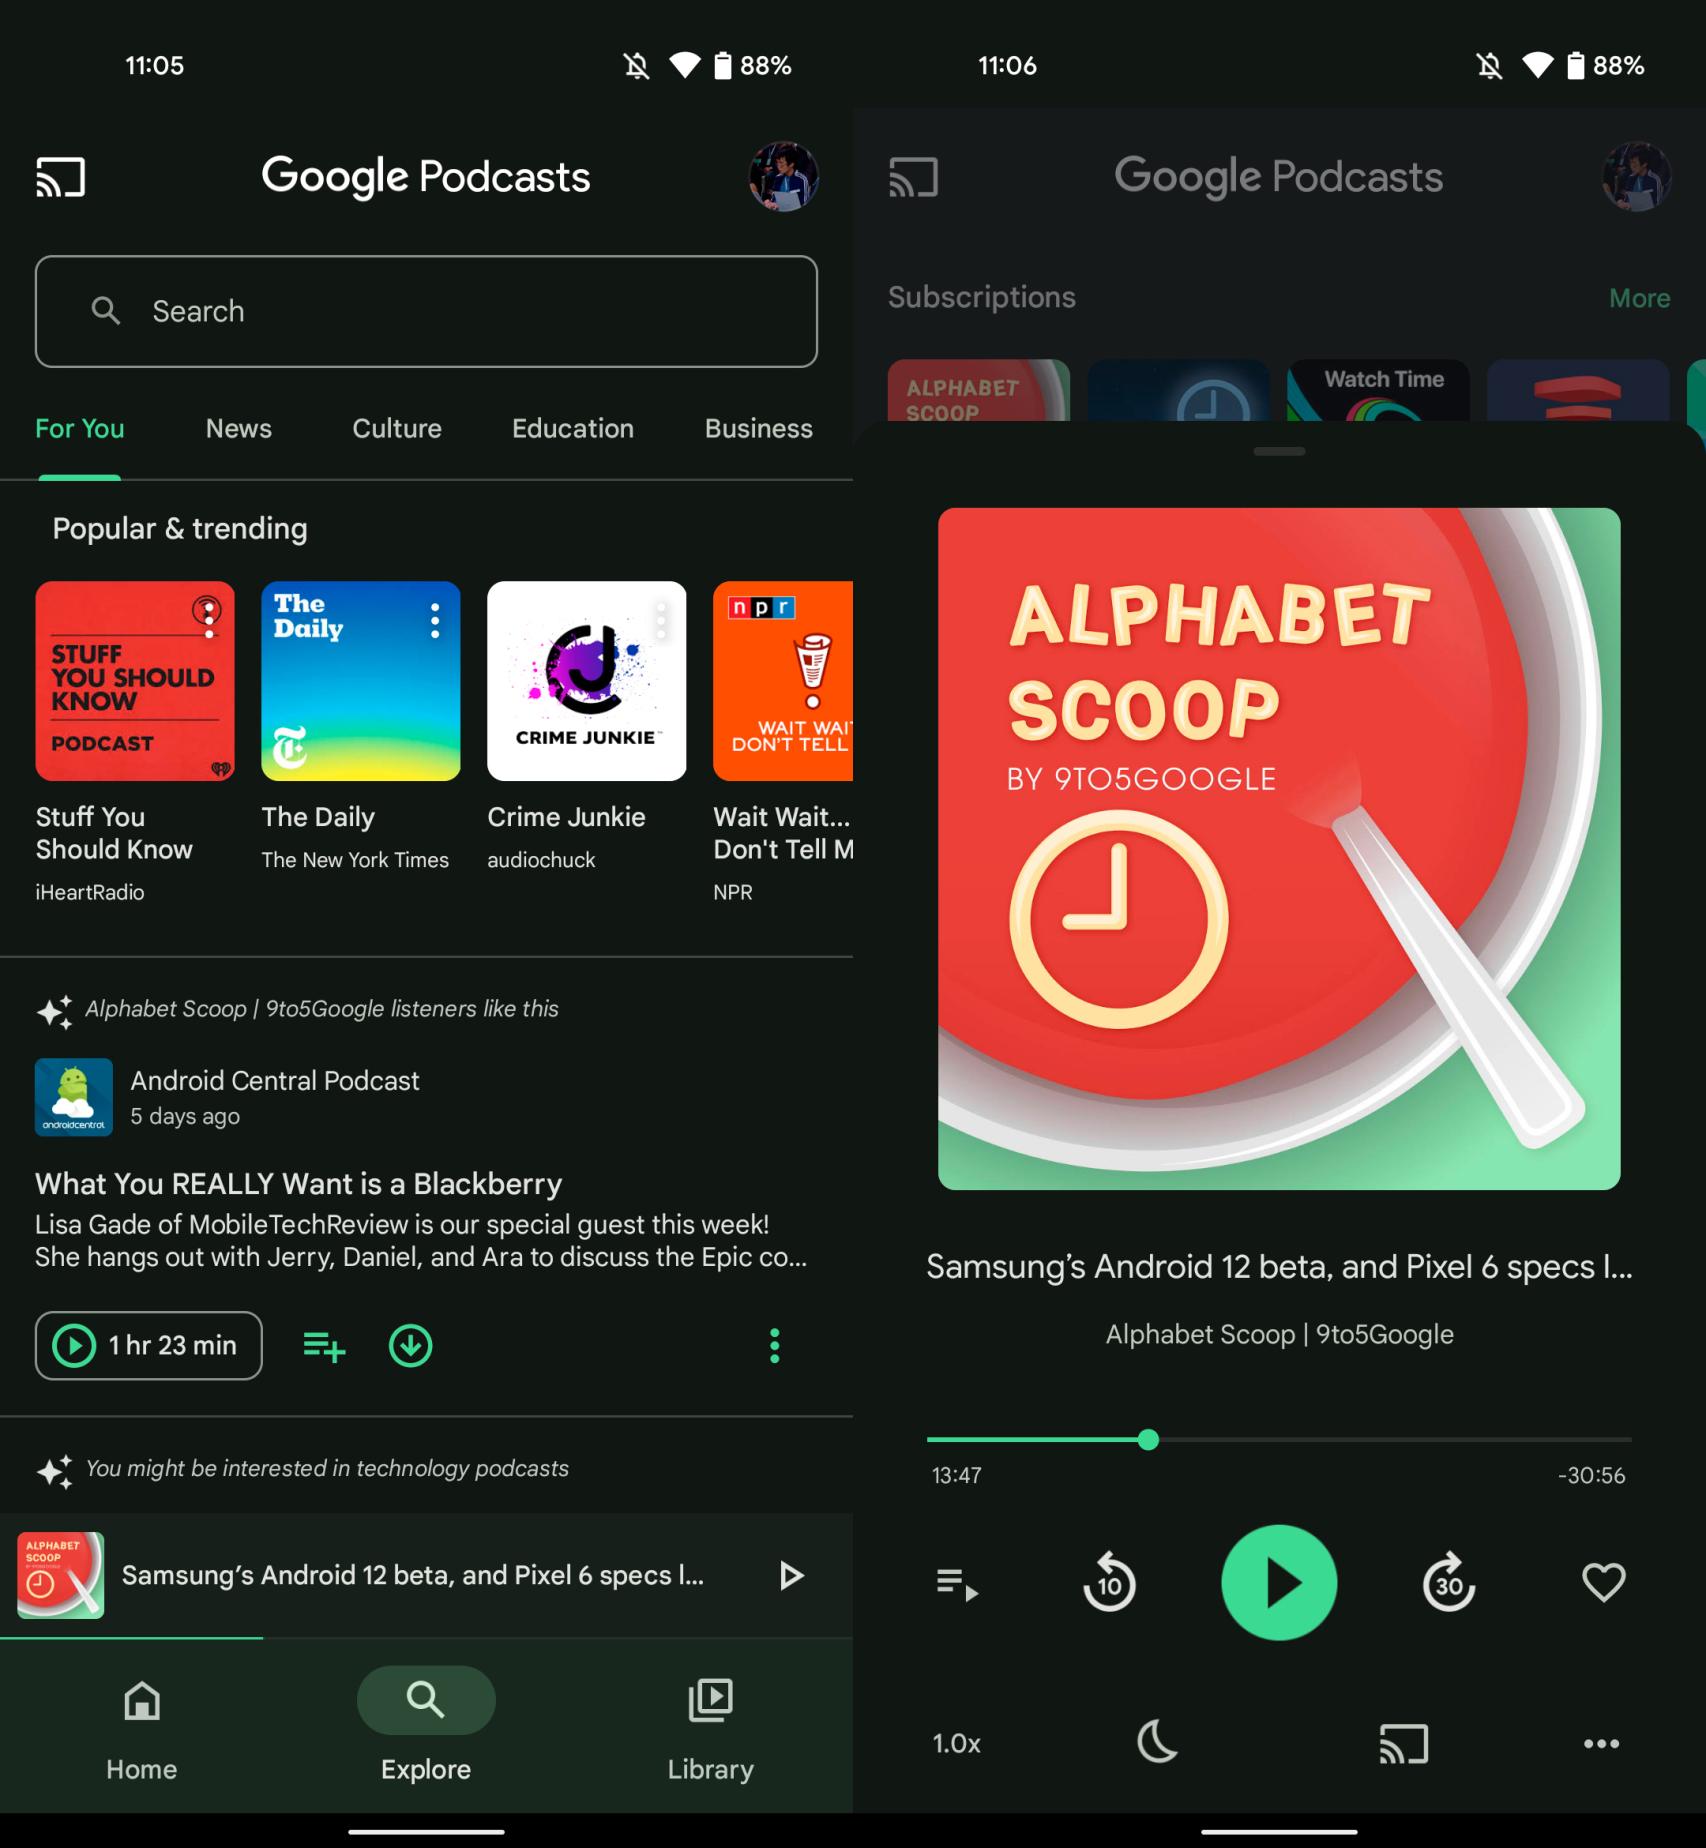
Task: Tap the muted notifications bell on the Explore screen
Action: [x=636, y=66]
